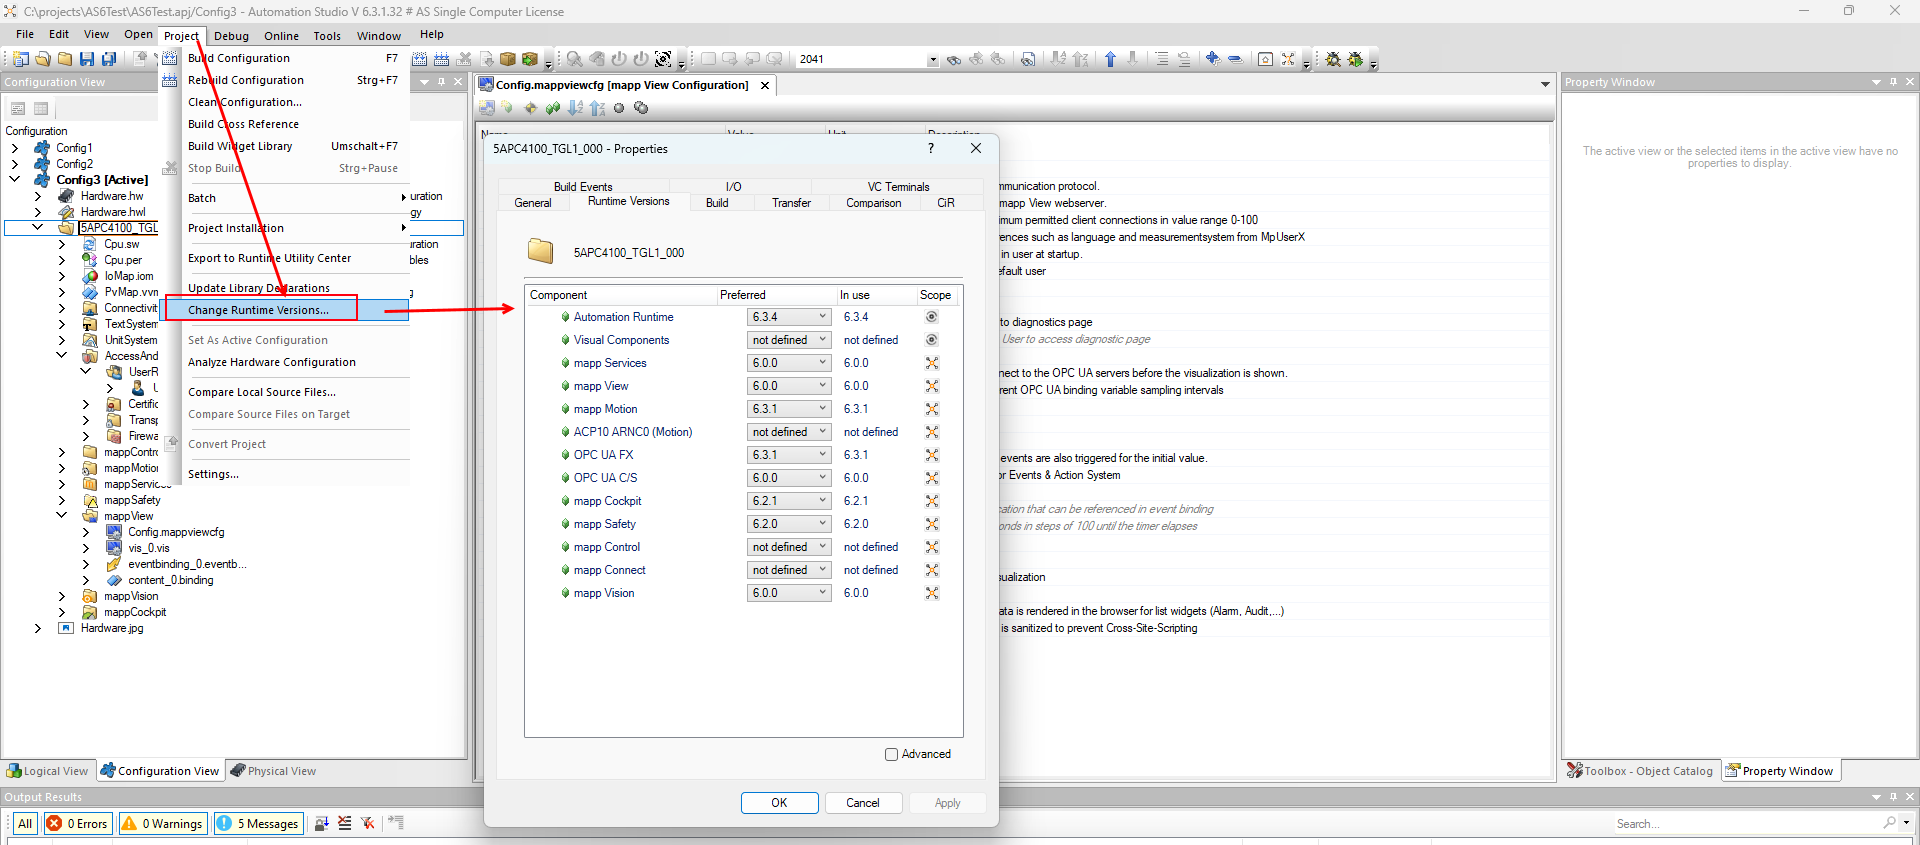Open Toolbox - Object Catalog tab
The height and width of the screenshot is (845, 1920).
click(x=1640, y=771)
